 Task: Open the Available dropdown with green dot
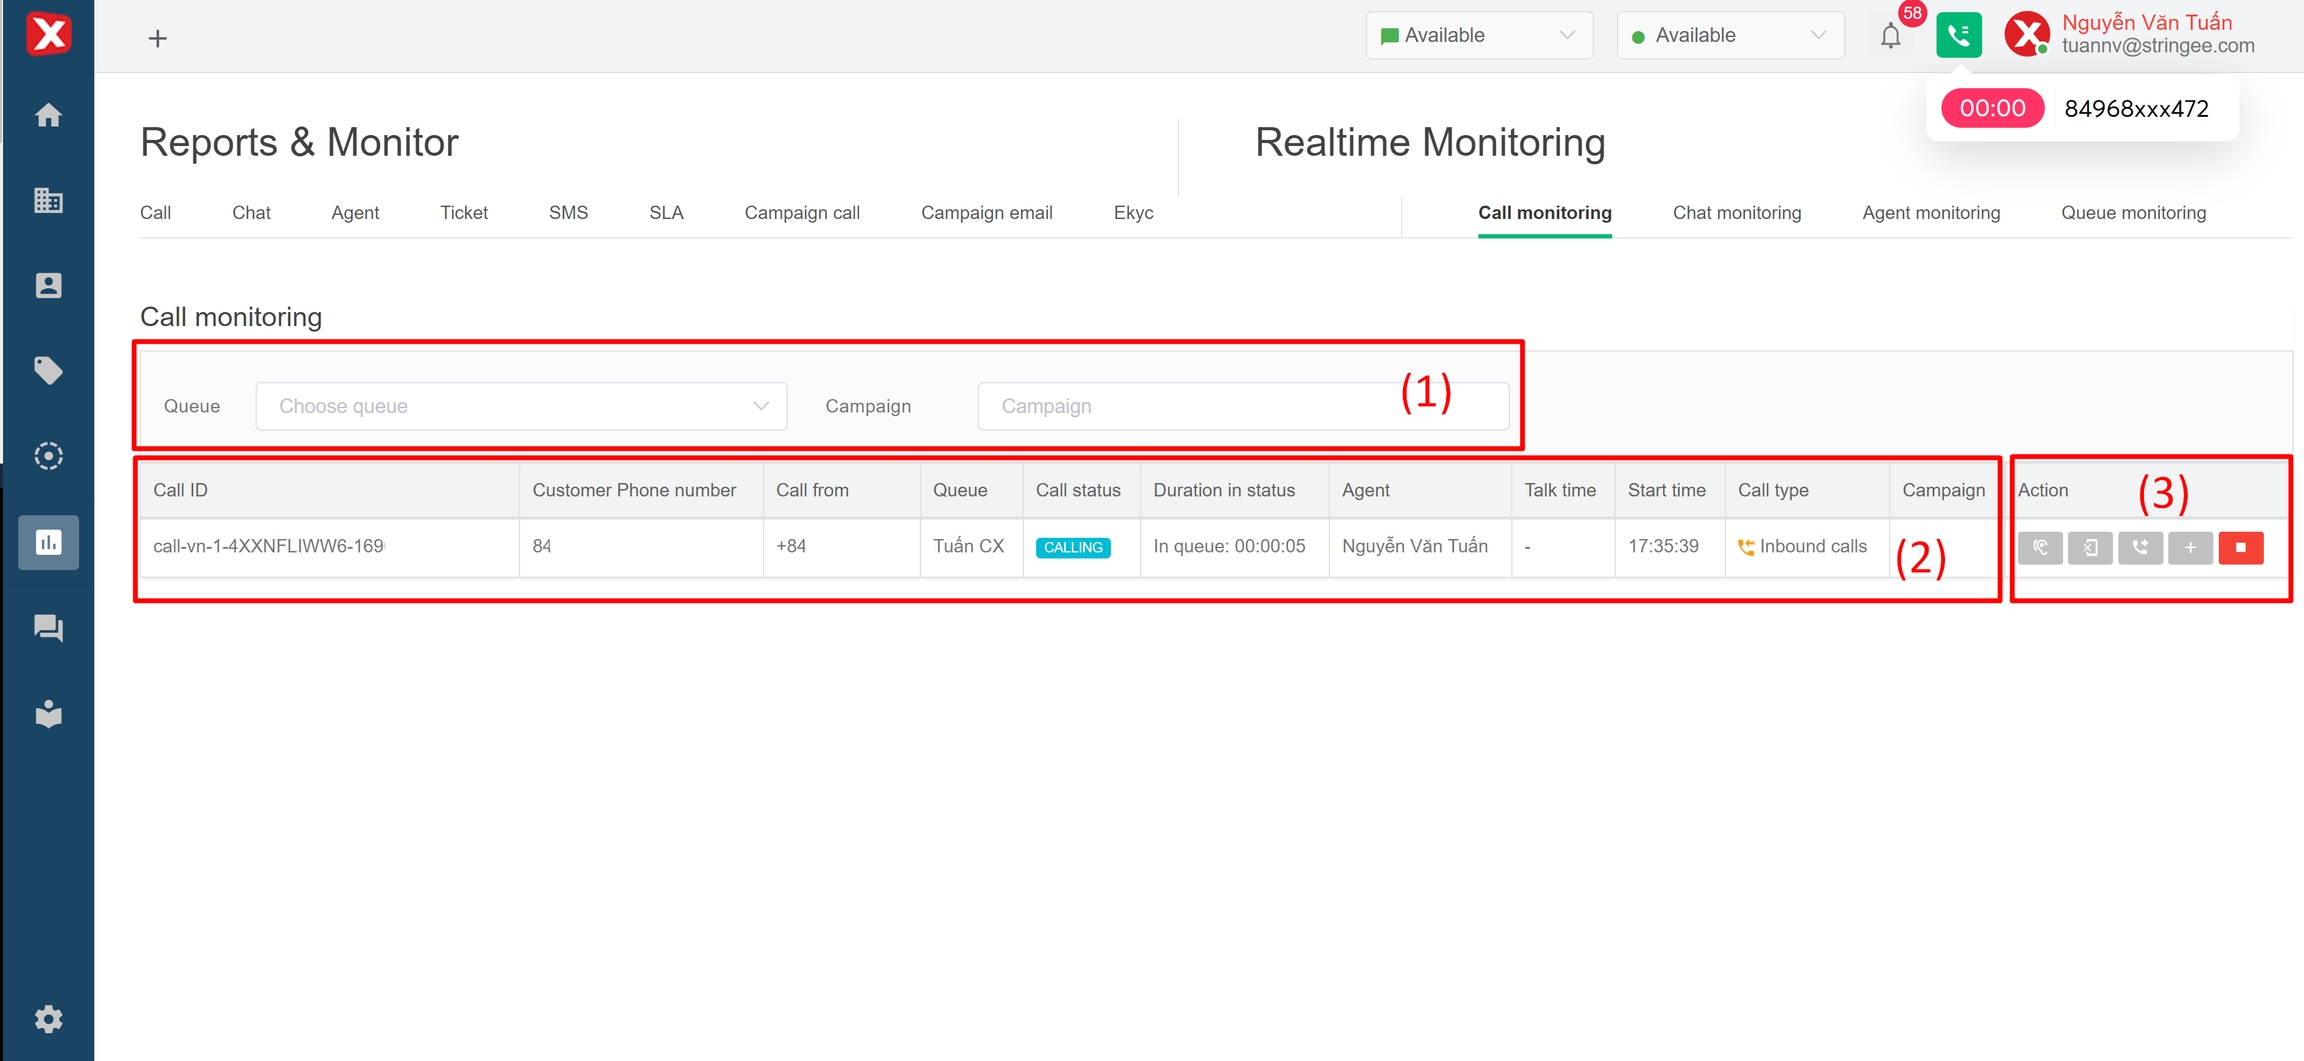[x=1730, y=36]
